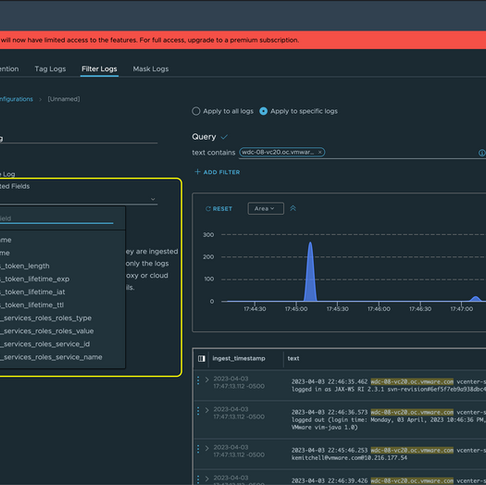Click the large peak in the area chart
Image resolution: width=486 pixels, height=485 pixels.
point(310,272)
